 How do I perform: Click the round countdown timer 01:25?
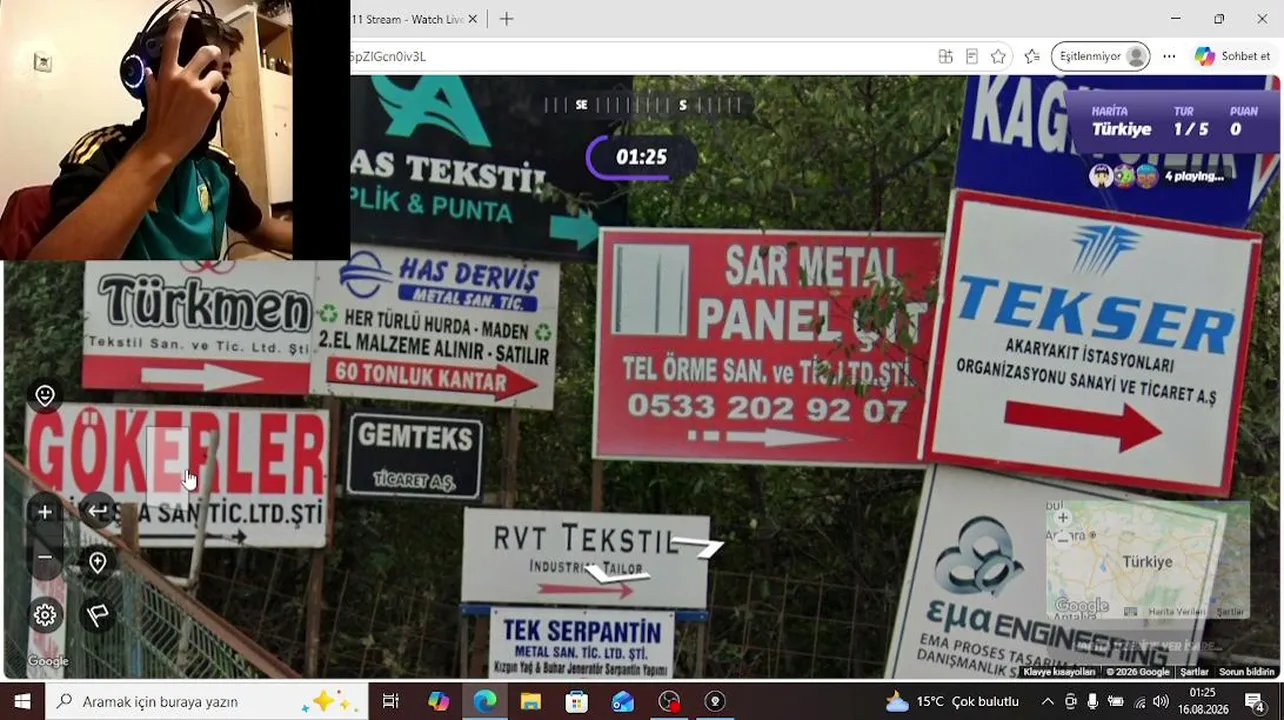click(x=640, y=157)
